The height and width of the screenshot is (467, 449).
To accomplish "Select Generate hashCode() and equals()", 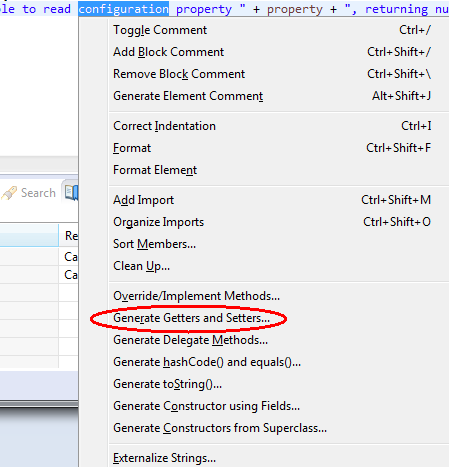I will pos(264,362).
